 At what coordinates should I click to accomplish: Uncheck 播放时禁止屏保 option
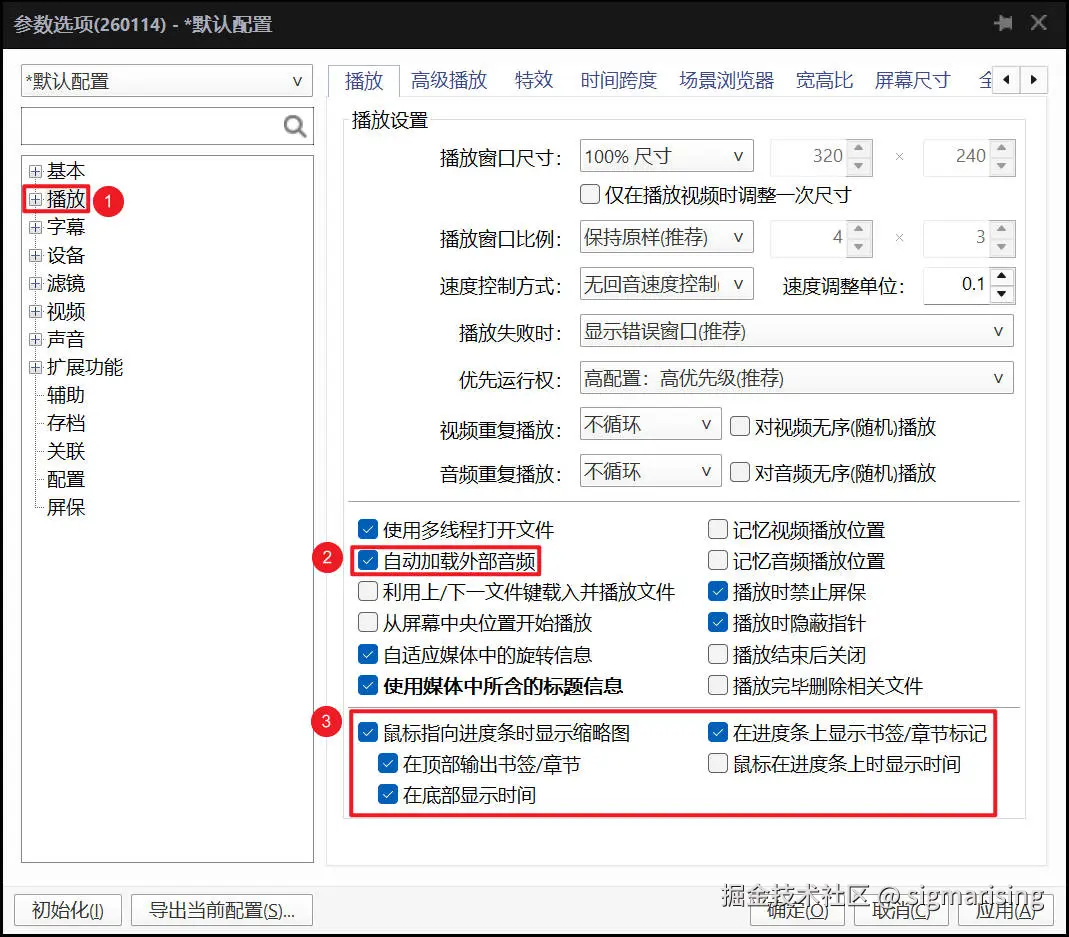coord(717,592)
